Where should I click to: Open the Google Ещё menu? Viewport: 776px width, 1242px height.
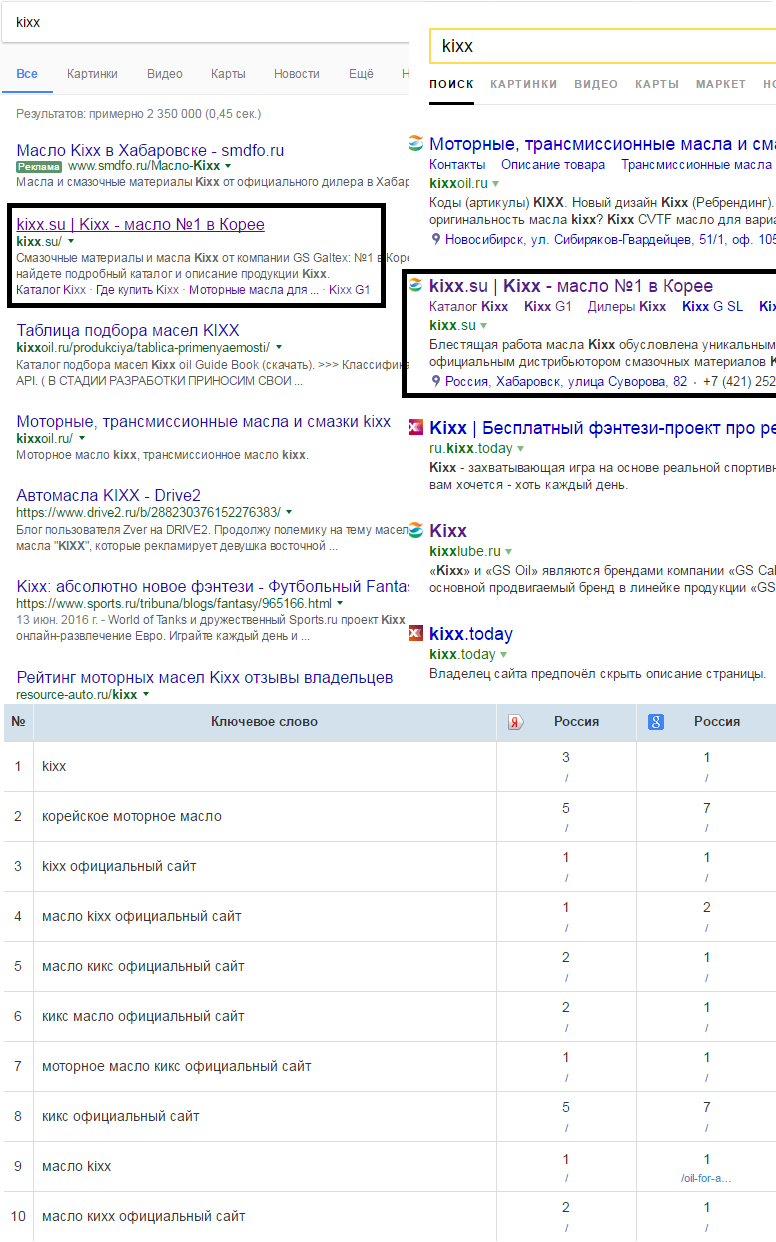pyautogui.click(x=361, y=74)
